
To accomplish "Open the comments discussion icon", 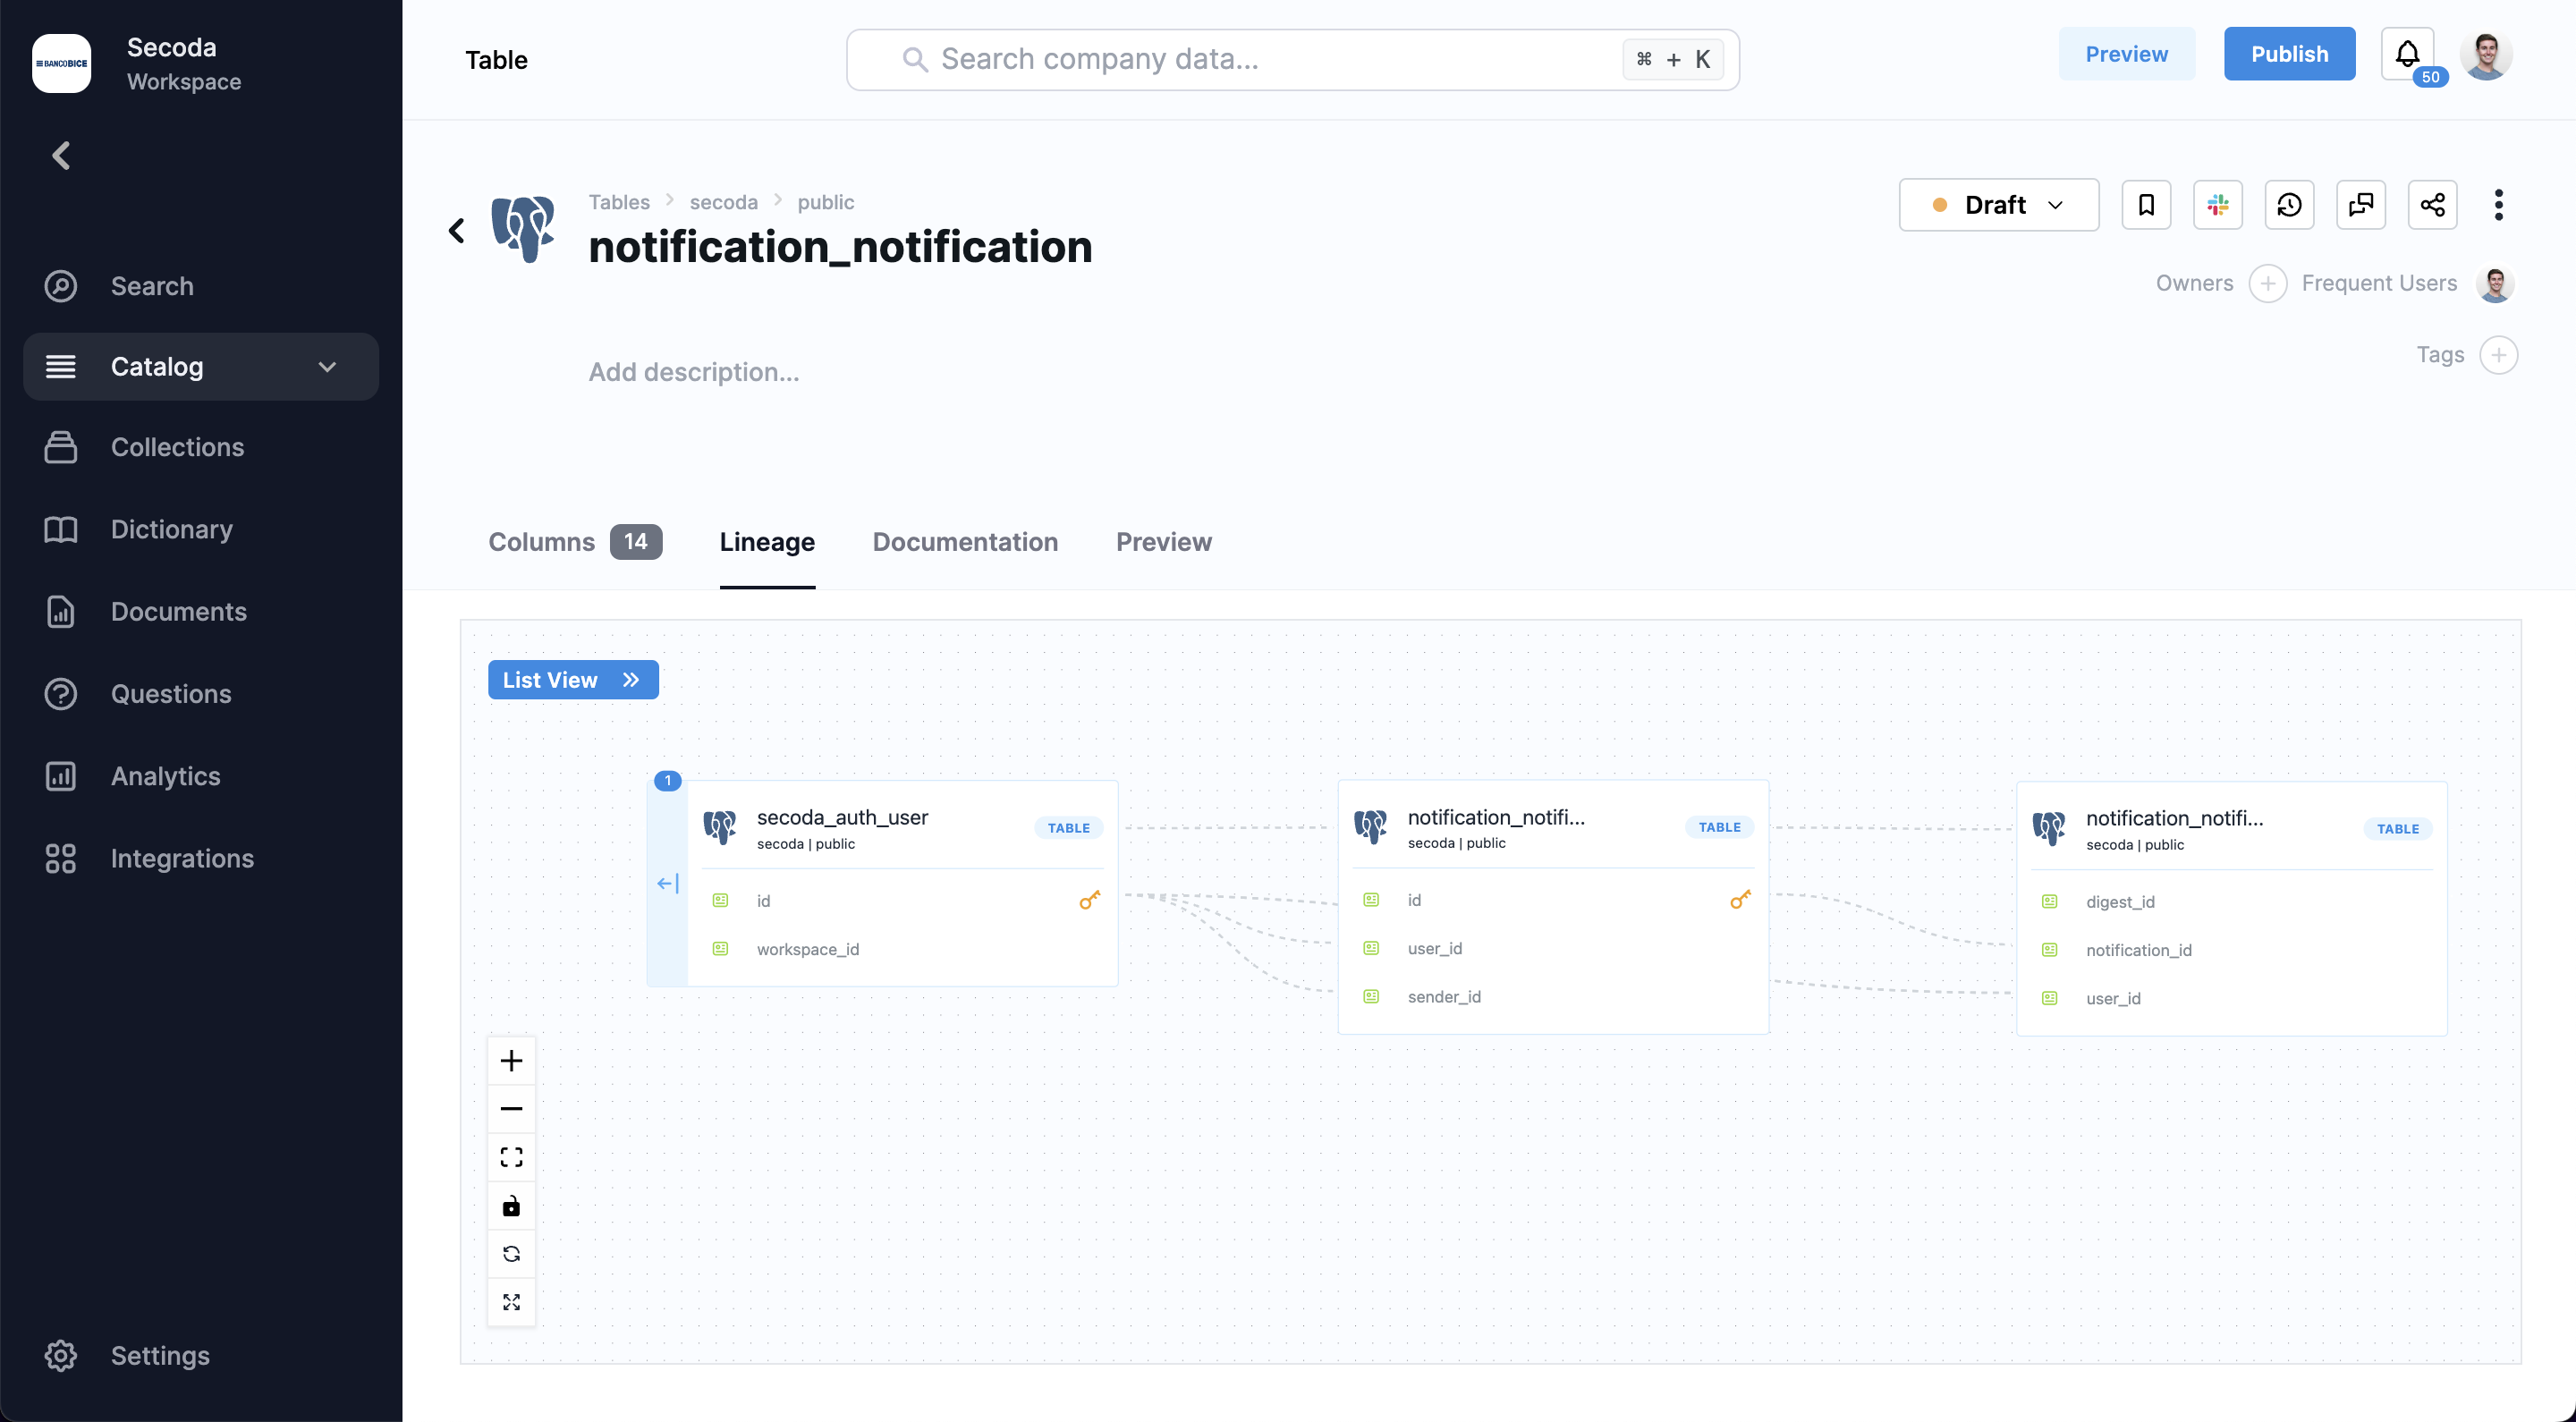I will click(x=2360, y=205).
